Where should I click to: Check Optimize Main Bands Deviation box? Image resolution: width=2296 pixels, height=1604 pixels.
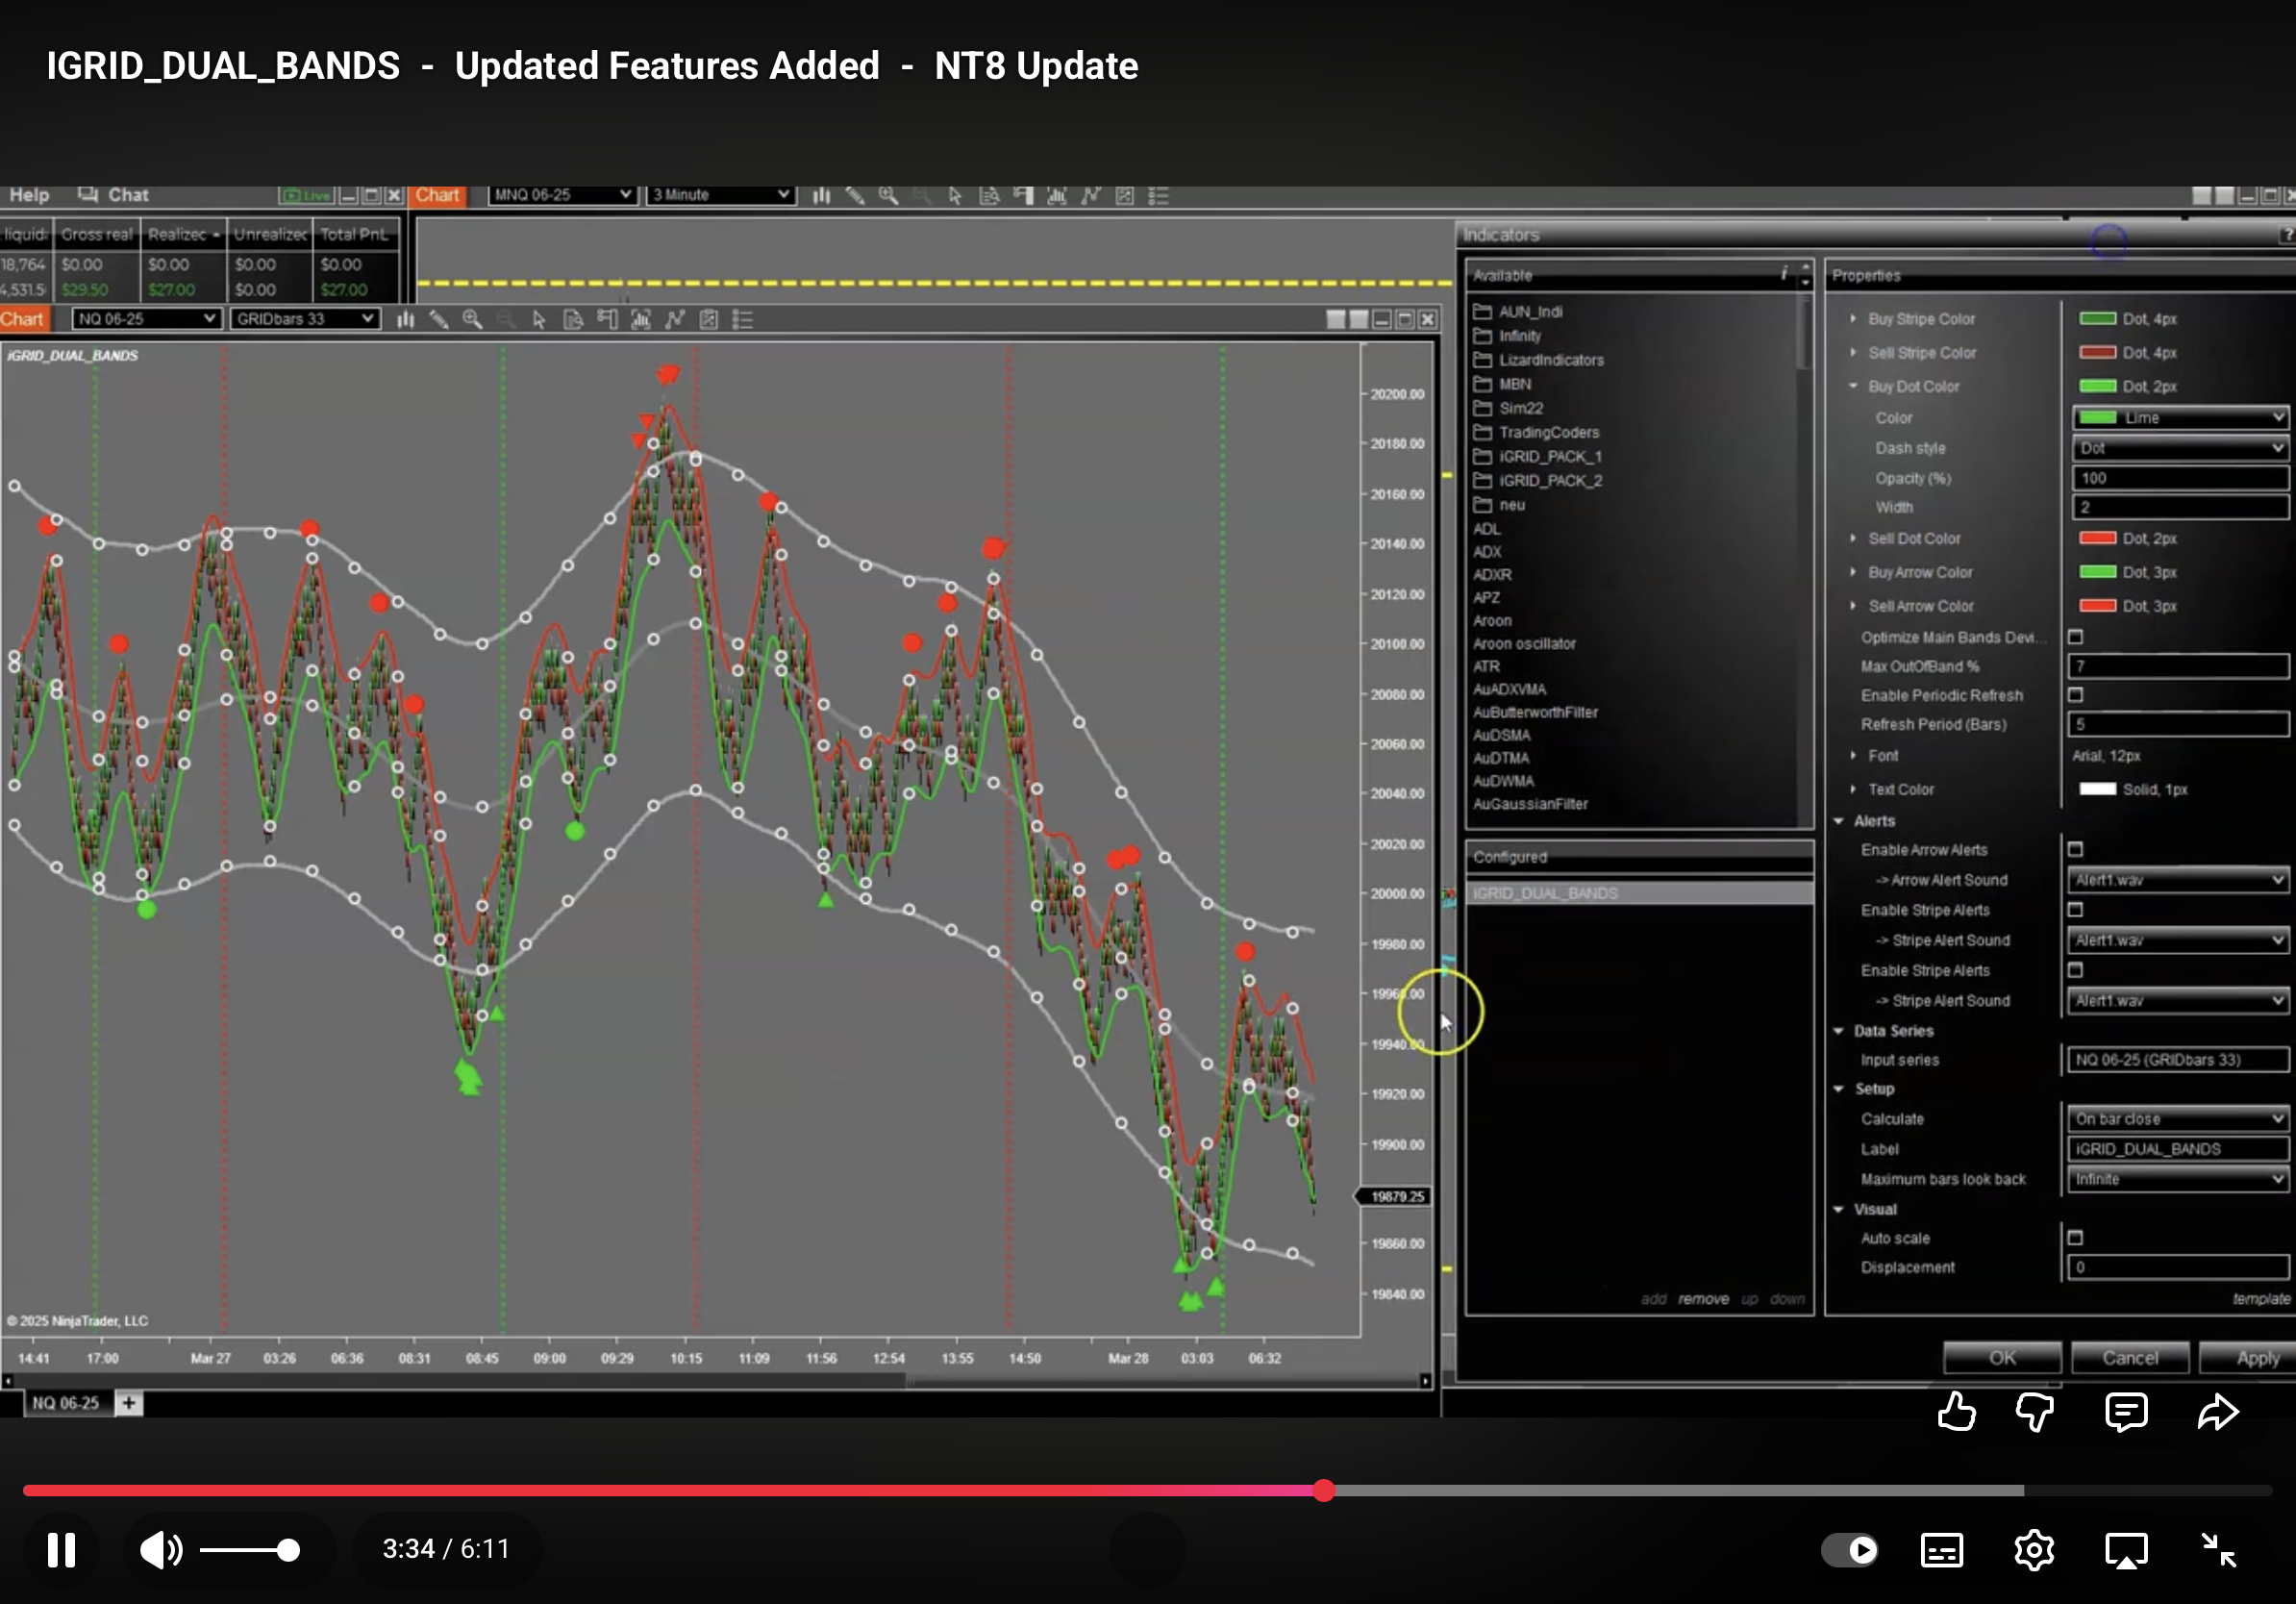(2075, 637)
